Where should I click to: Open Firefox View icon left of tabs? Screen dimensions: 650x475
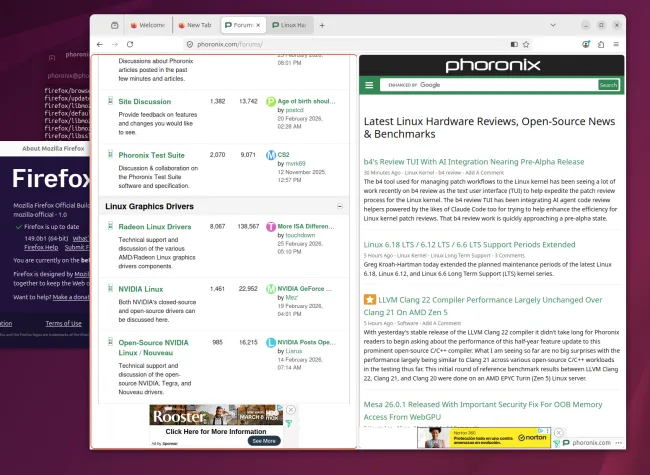115,25
